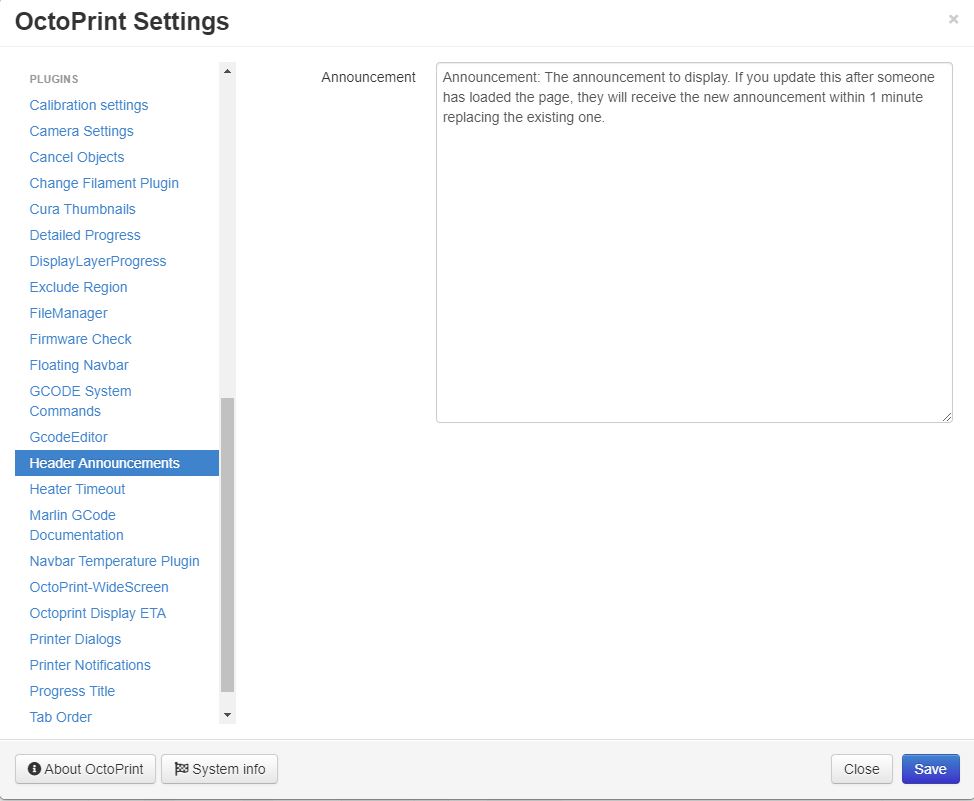Open System info dialog
Viewport: 974px width, 801px height.
pos(219,769)
